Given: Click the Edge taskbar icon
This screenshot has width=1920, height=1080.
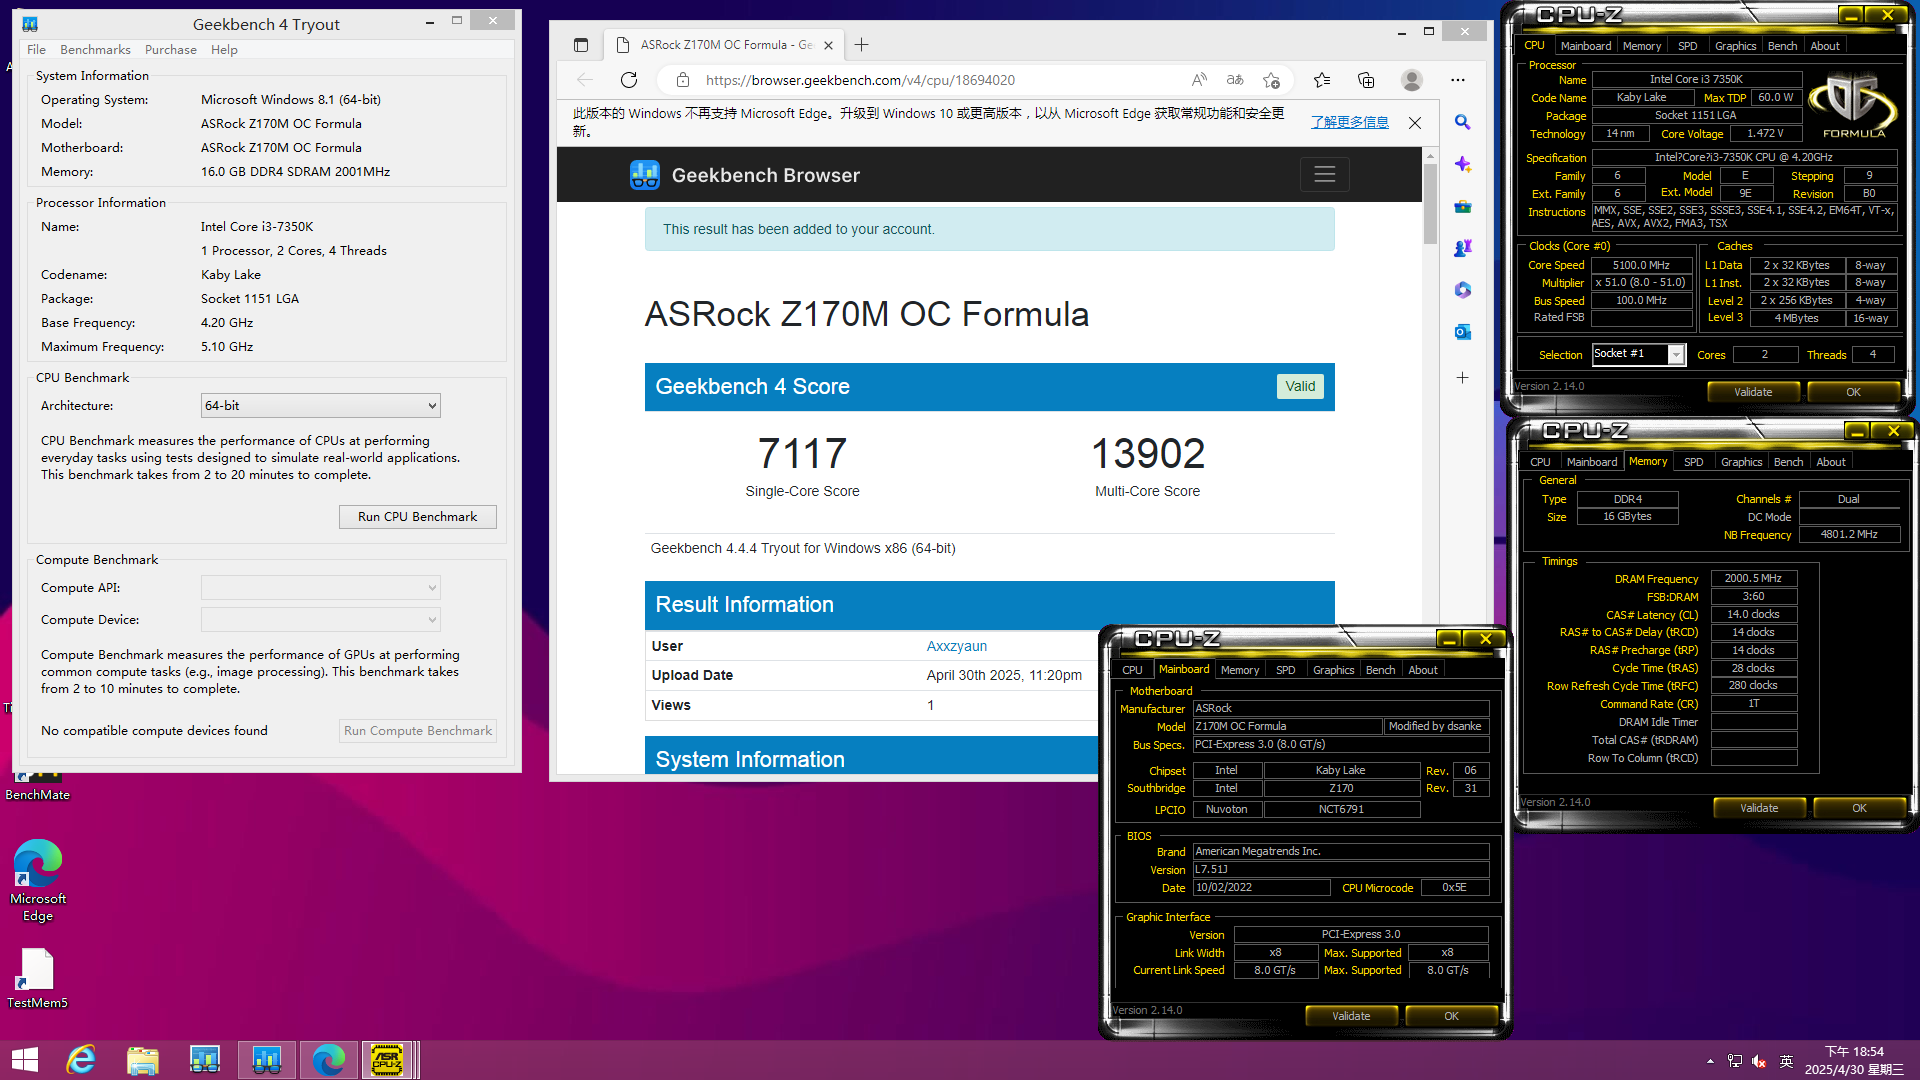Looking at the screenshot, I should (328, 1060).
